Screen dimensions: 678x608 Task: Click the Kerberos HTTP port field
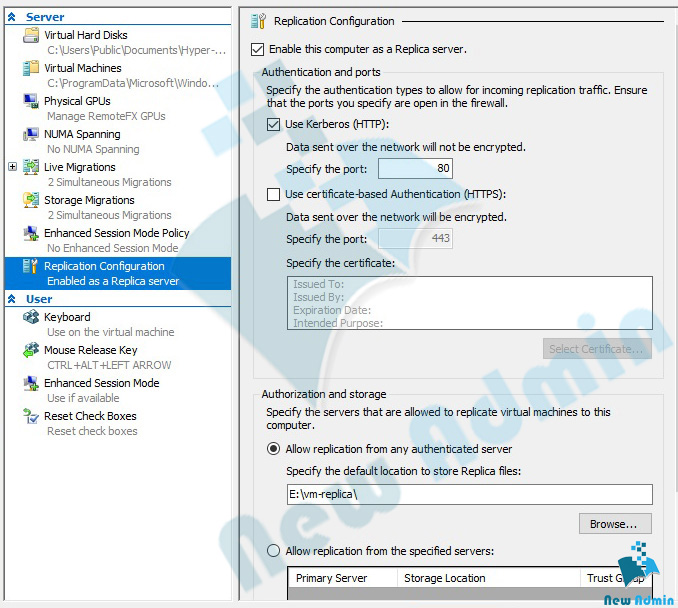pos(415,169)
